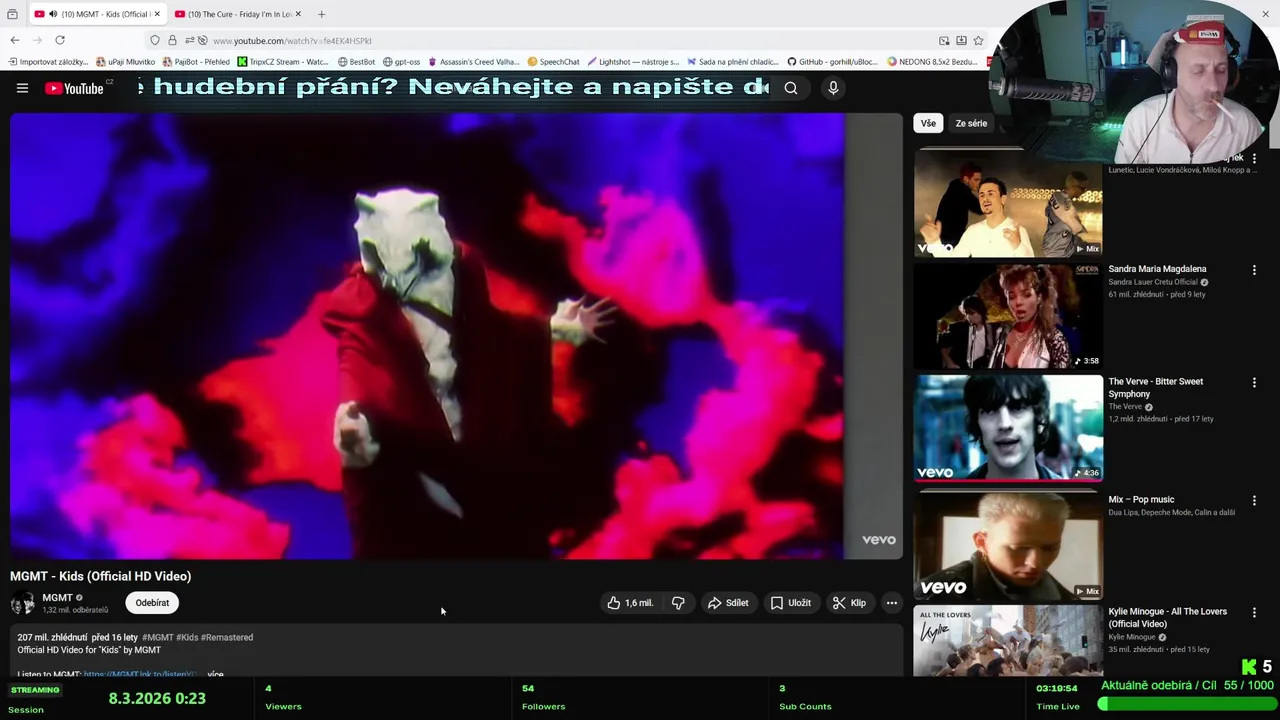The width and height of the screenshot is (1280, 720).
Task: Open Kylie Minogue All The Lovers thumbnail
Action: tap(1008, 641)
